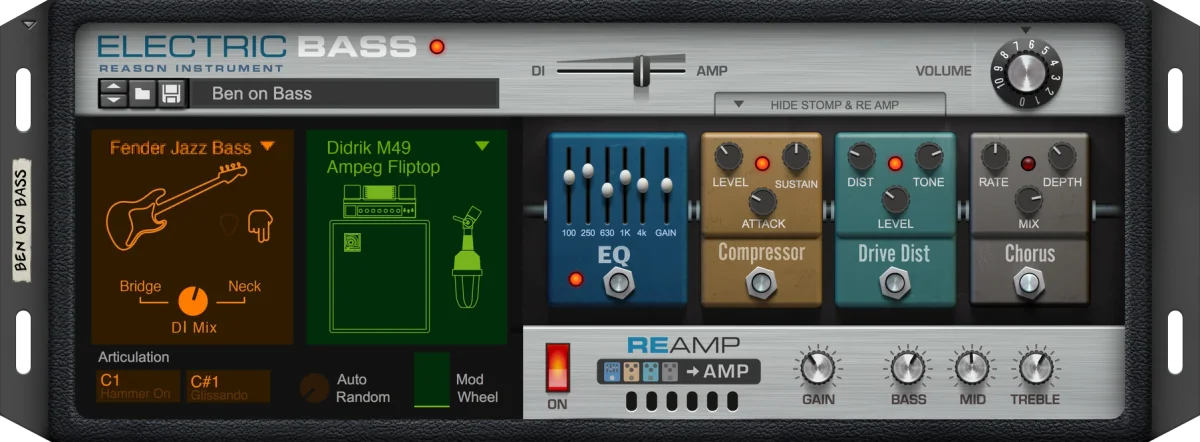Turn the DI Mix knob
This screenshot has height=442, width=1200.
(x=193, y=300)
